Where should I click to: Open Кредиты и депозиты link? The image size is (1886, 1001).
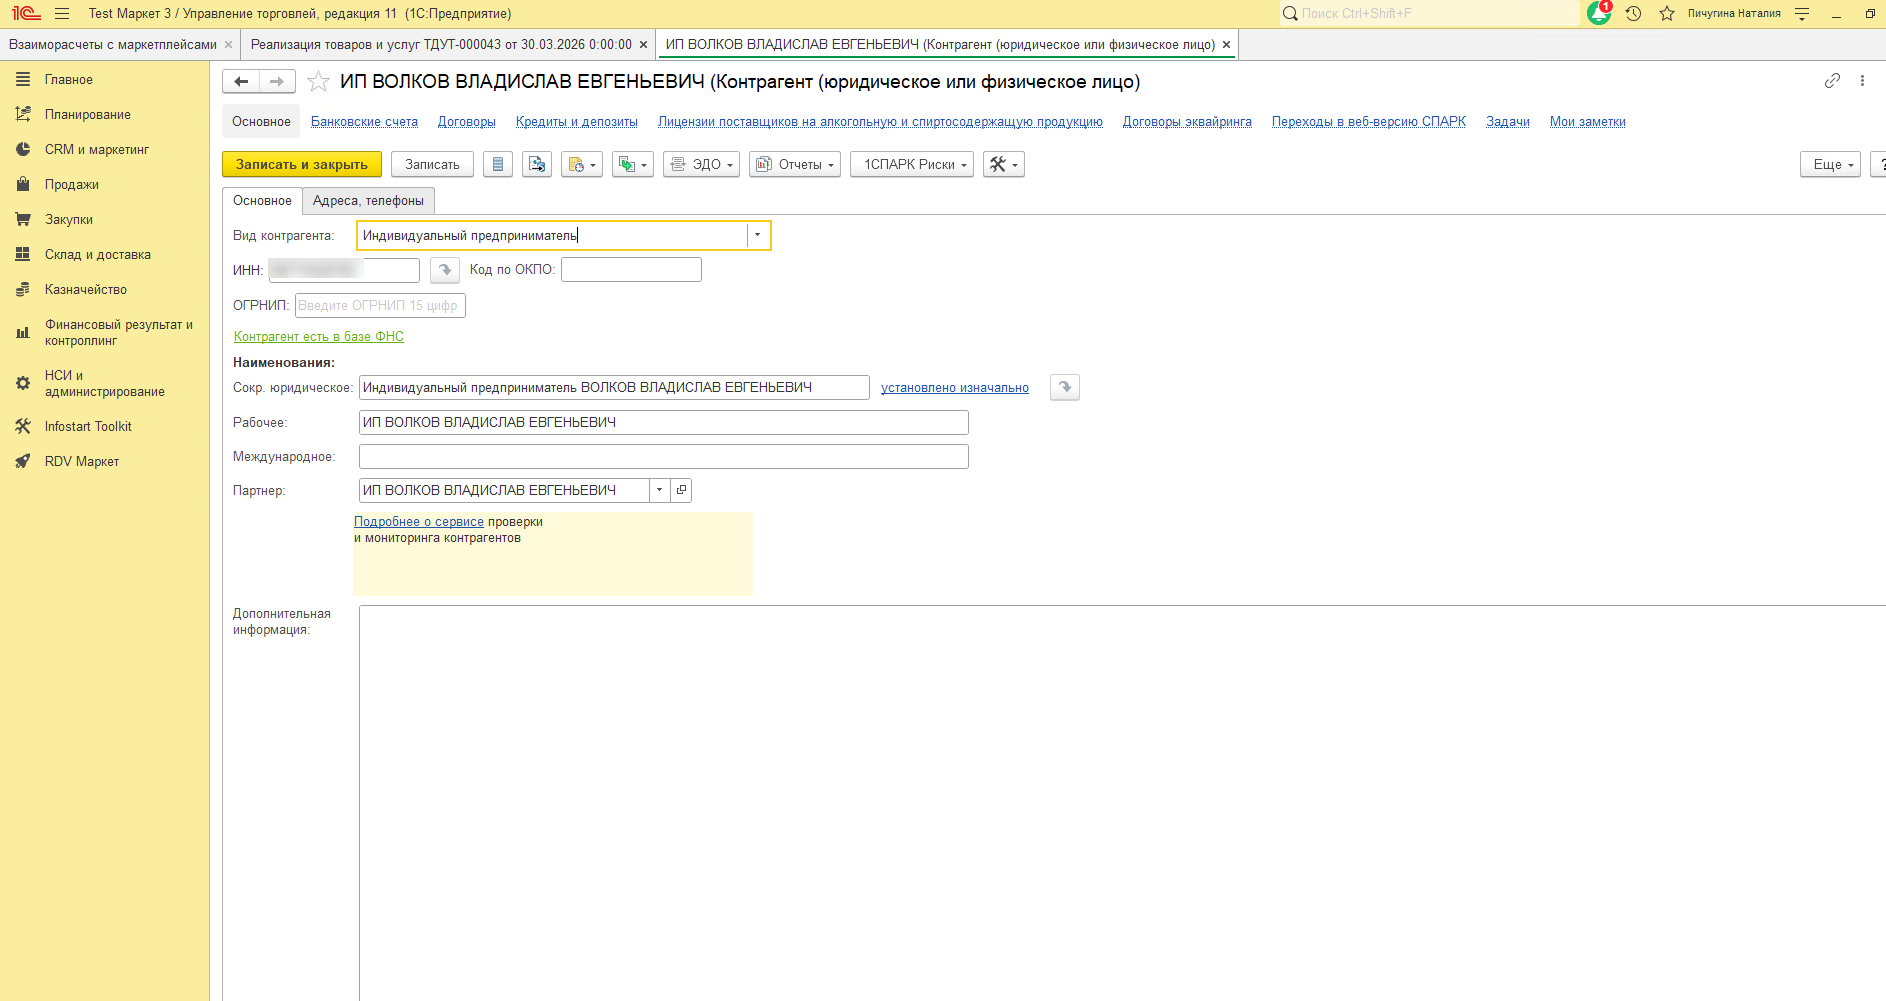point(577,122)
